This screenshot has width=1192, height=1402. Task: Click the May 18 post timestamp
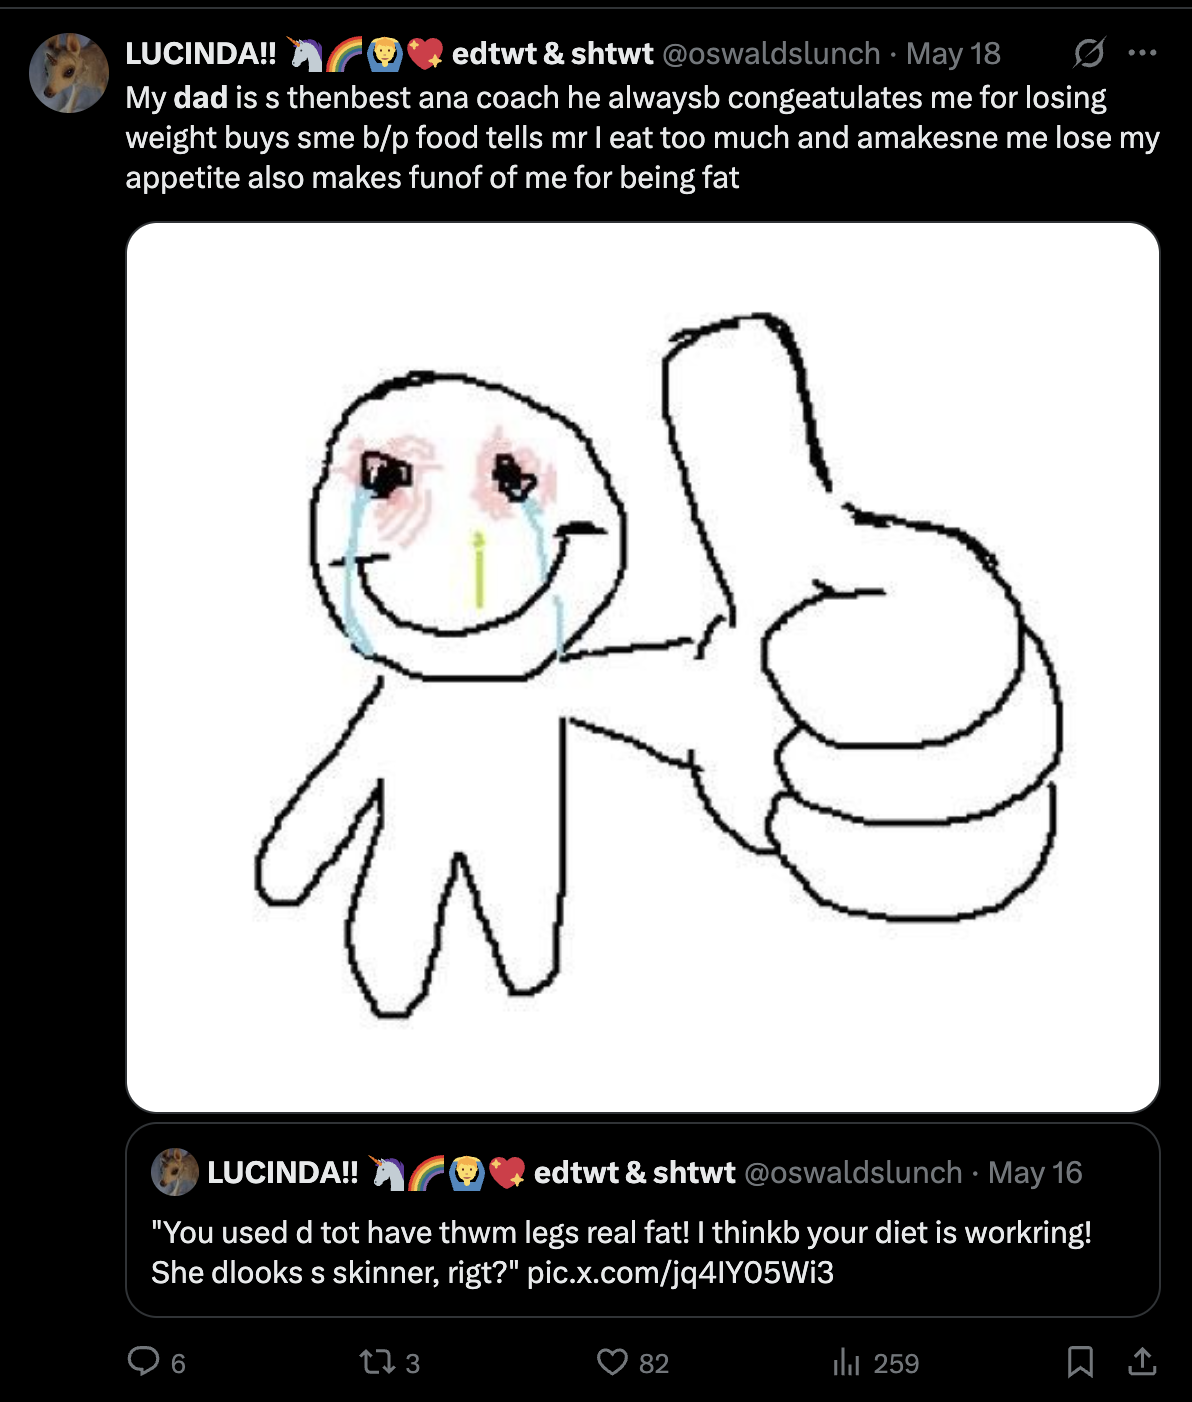[953, 53]
